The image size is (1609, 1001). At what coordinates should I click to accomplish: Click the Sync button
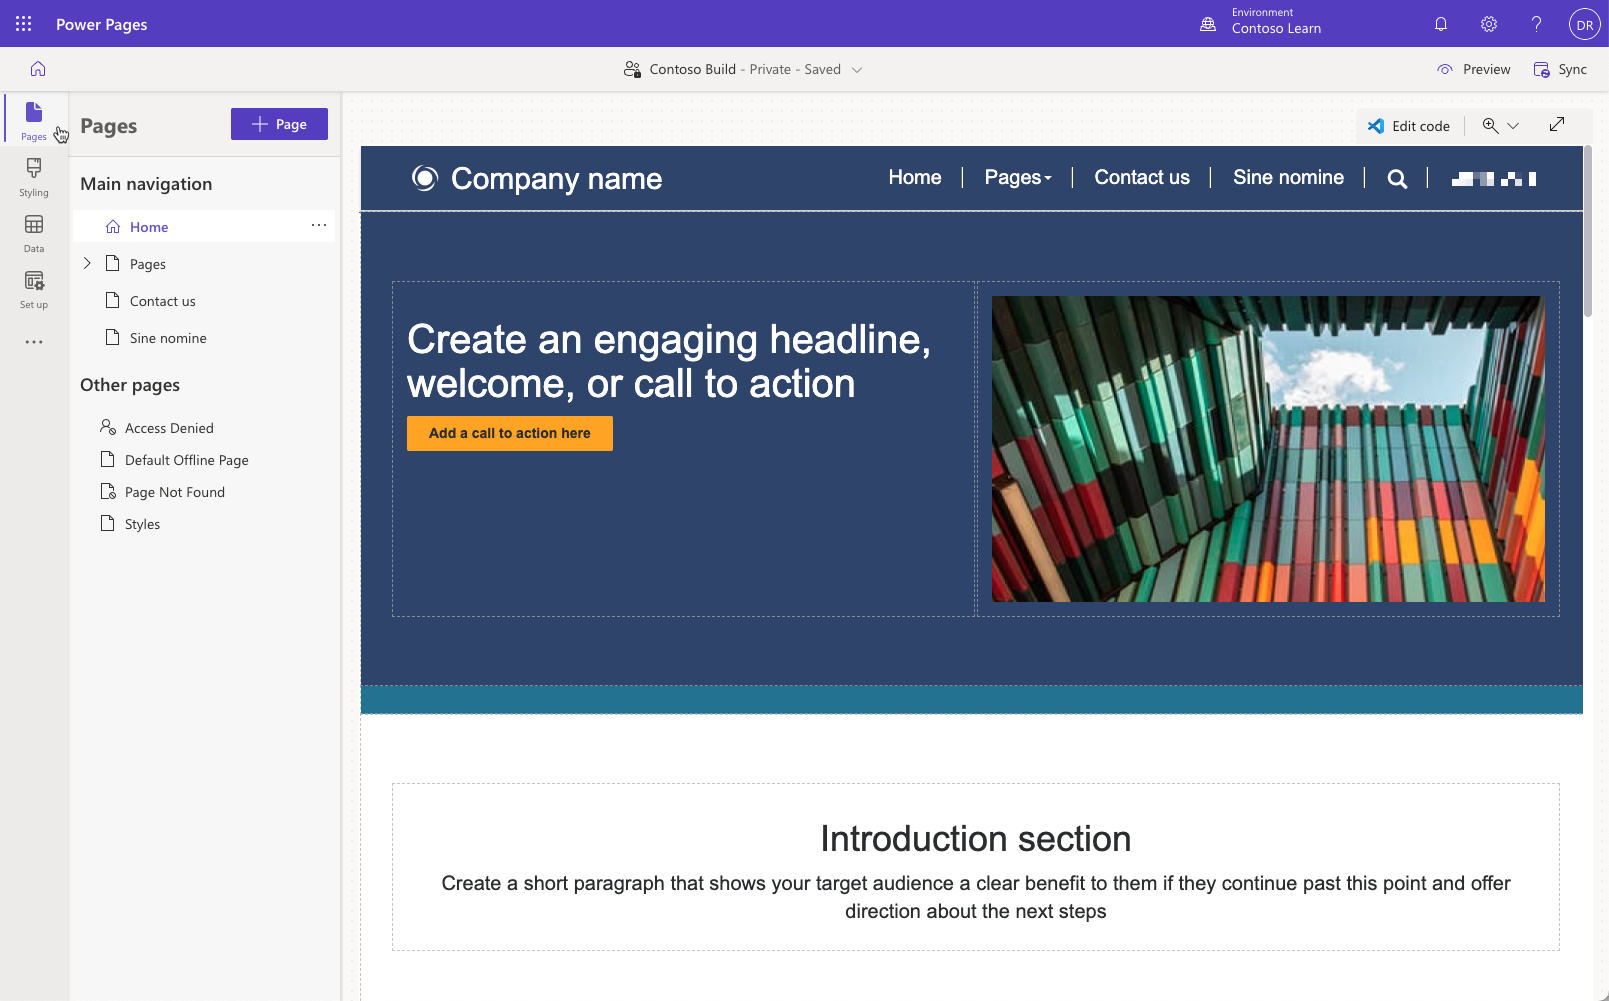(x=1560, y=69)
